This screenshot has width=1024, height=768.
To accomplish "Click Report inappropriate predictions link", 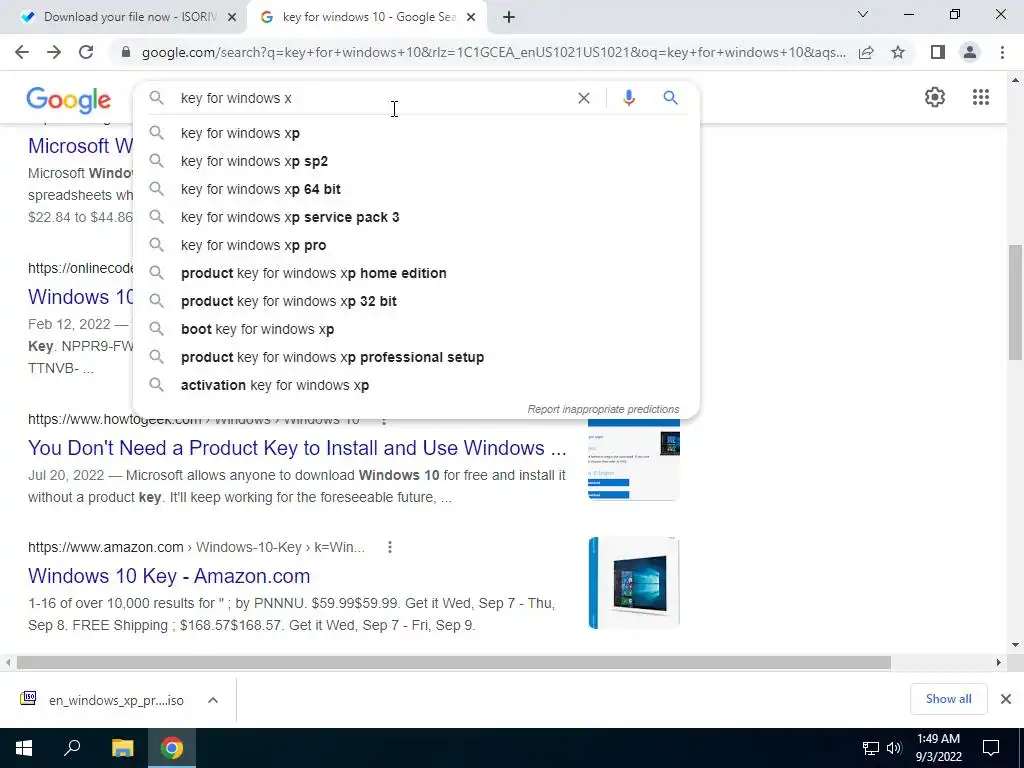I will [x=603, y=409].
